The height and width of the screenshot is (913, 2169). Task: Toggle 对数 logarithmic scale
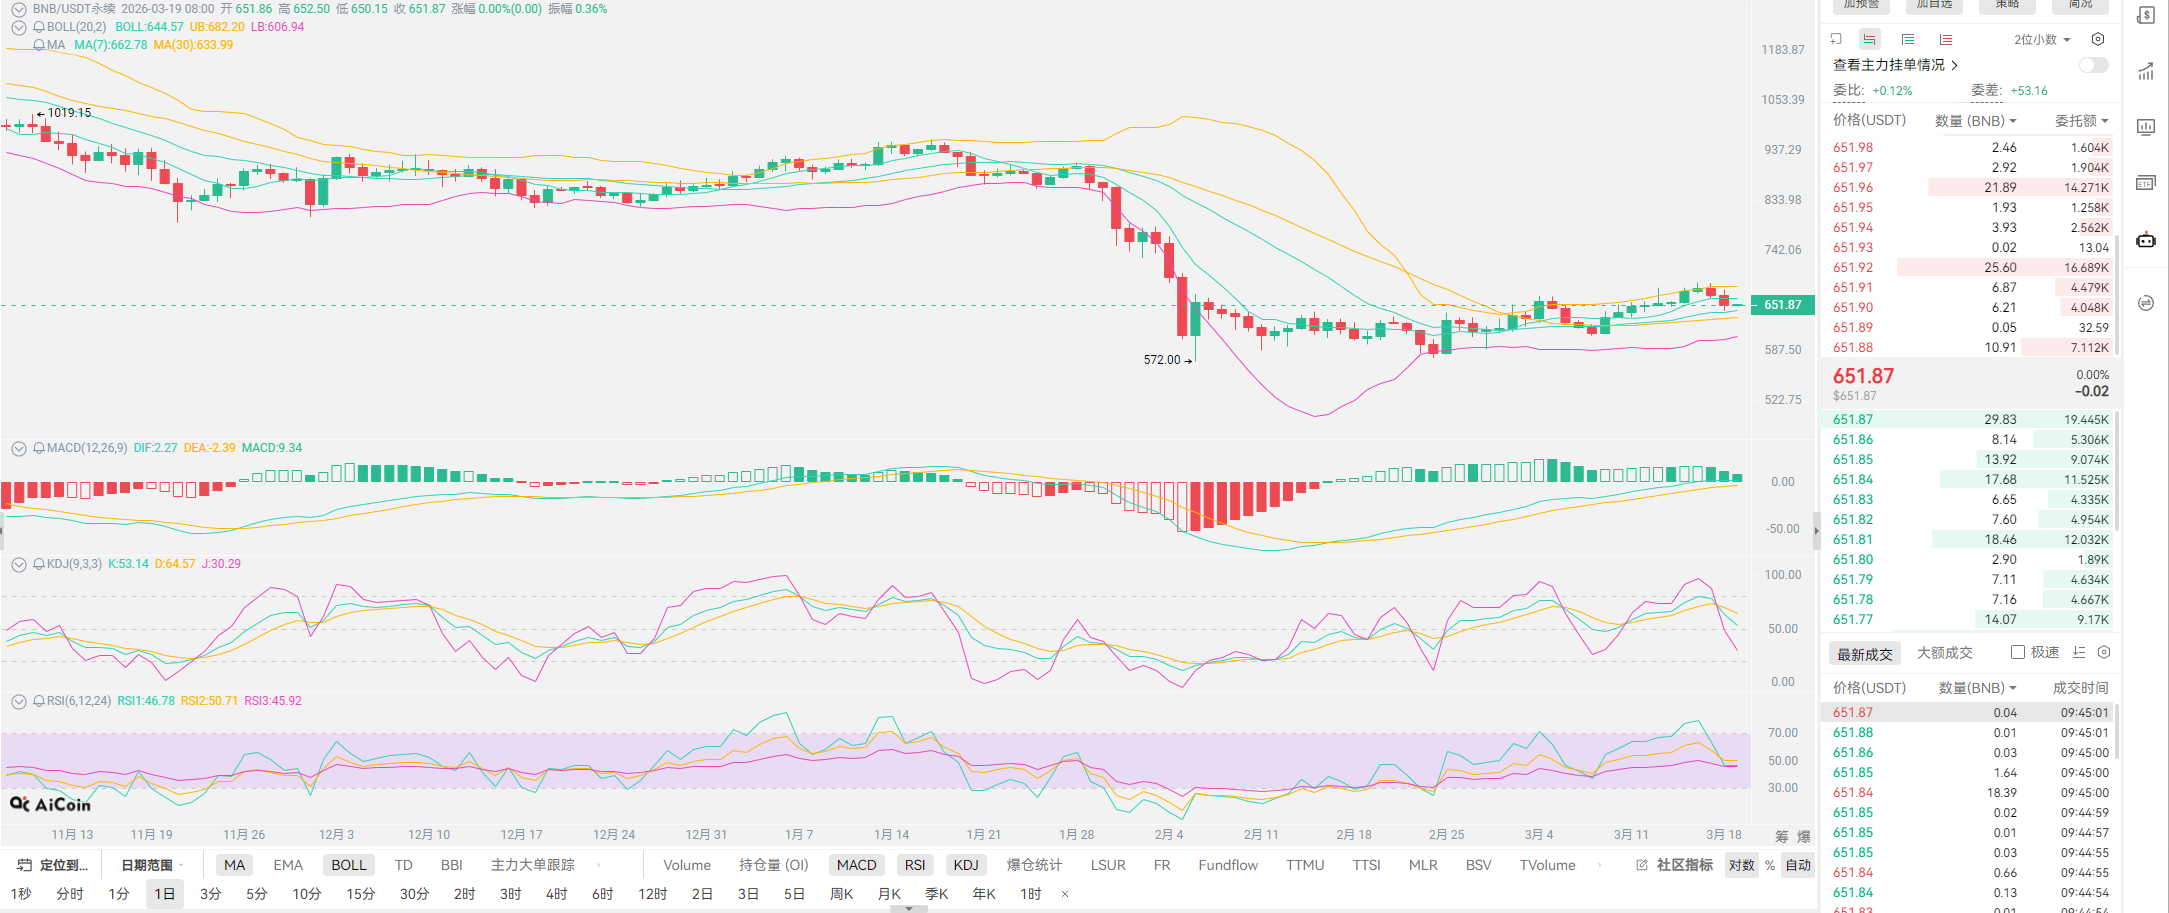[x=1741, y=865]
